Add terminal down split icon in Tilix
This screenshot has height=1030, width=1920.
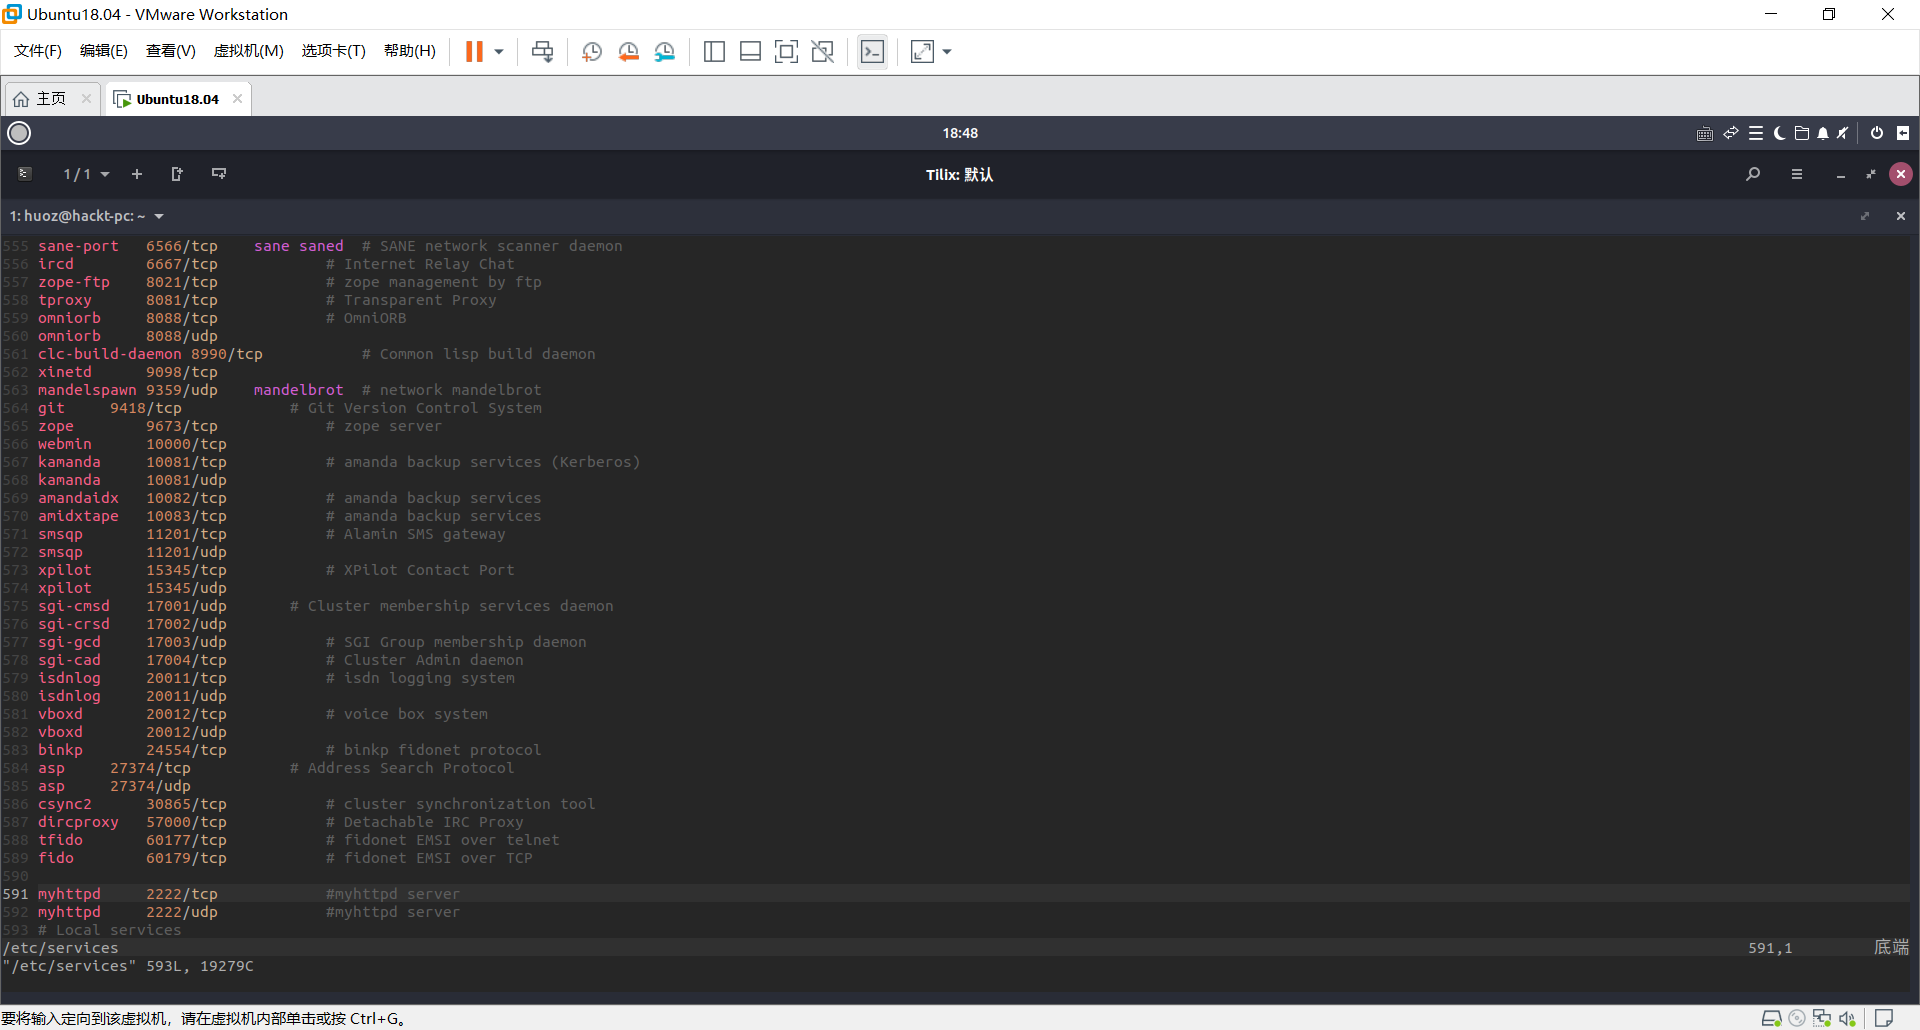pyautogui.click(x=219, y=174)
